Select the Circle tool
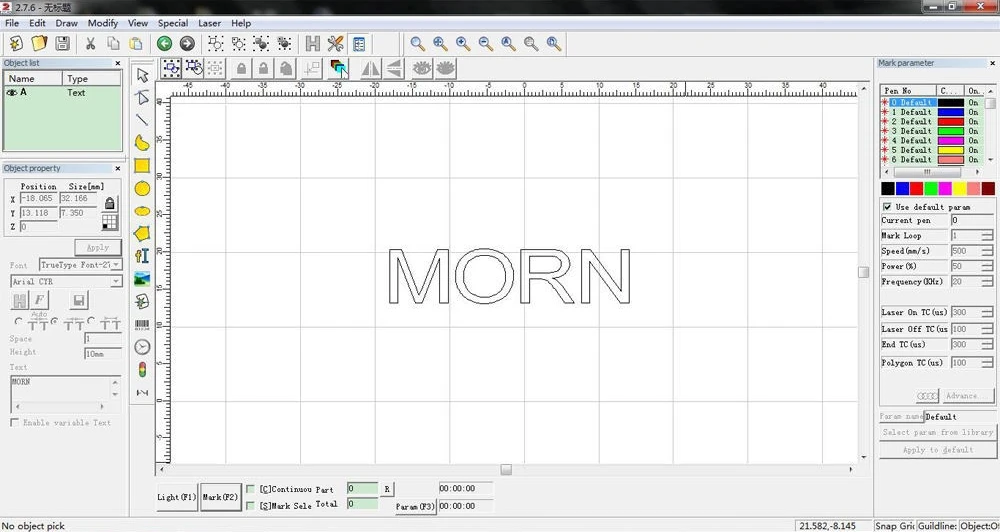This screenshot has height=532, width=1000. click(142, 188)
